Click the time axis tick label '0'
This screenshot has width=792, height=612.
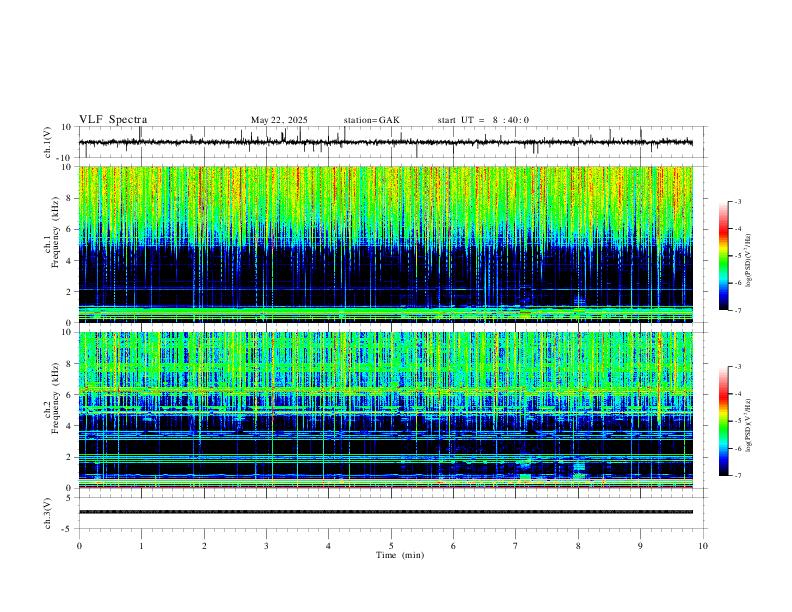pyautogui.click(x=79, y=546)
